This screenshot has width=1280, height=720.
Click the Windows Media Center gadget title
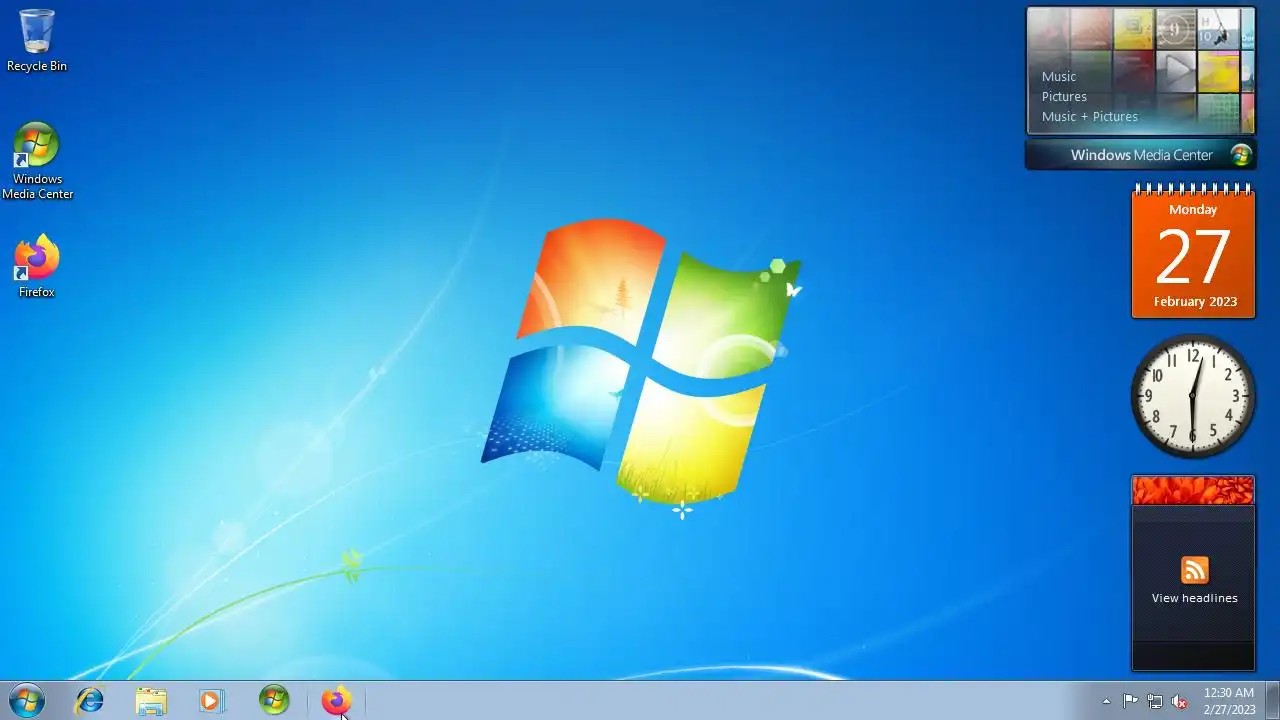coord(1141,155)
